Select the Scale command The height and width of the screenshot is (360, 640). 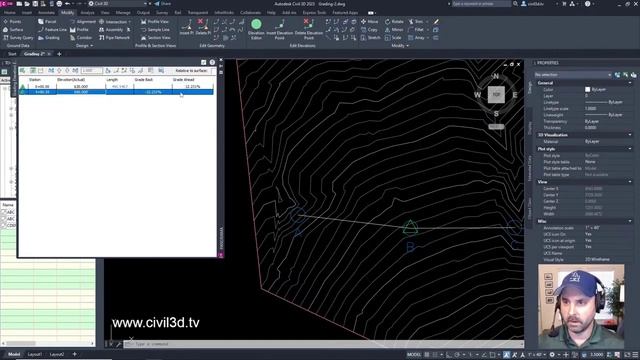393,38
